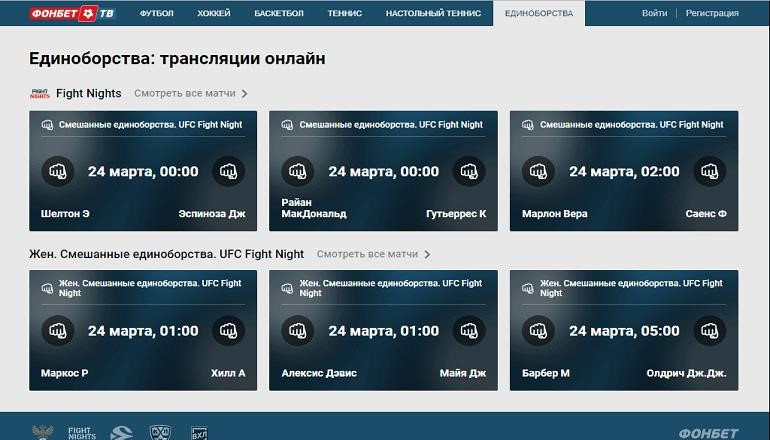This screenshot has width=770, height=440.
Task: Open the Футбол tab
Action: [157, 13]
